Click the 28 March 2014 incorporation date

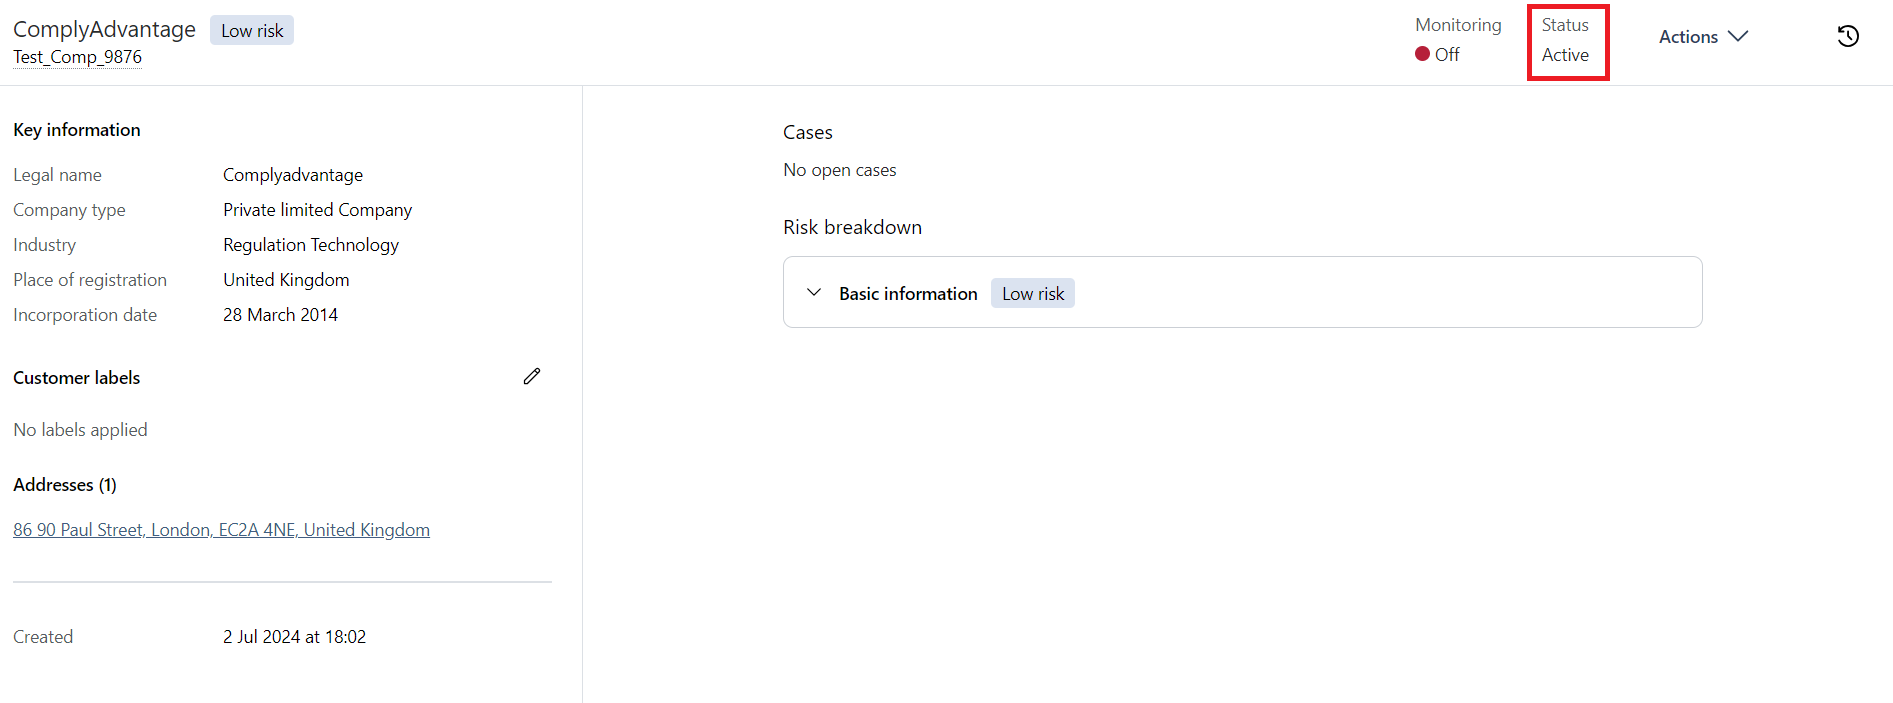tap(280, 315)
